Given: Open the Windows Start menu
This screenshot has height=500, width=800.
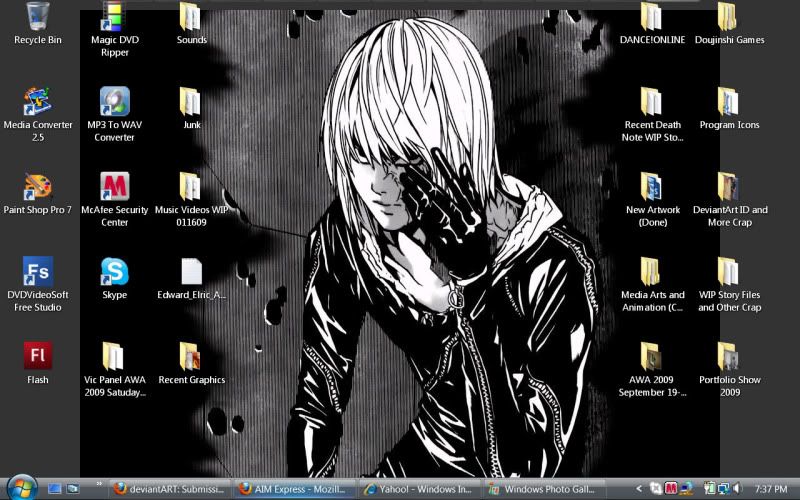Looking at the screenshot, I should pos(21,487).
